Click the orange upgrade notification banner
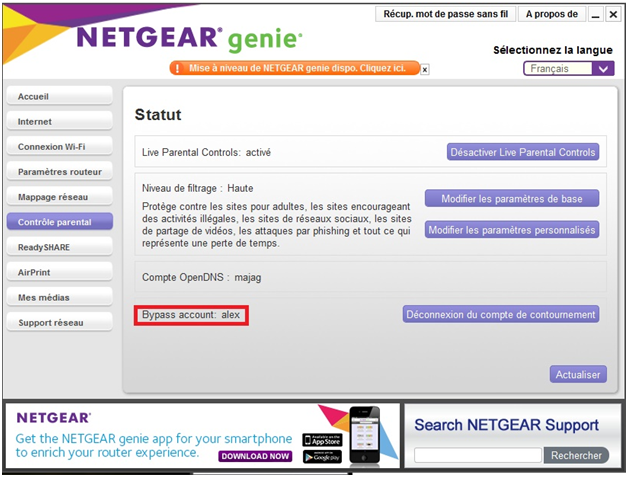Screen dimensions: 628x477 click(295, 68)
